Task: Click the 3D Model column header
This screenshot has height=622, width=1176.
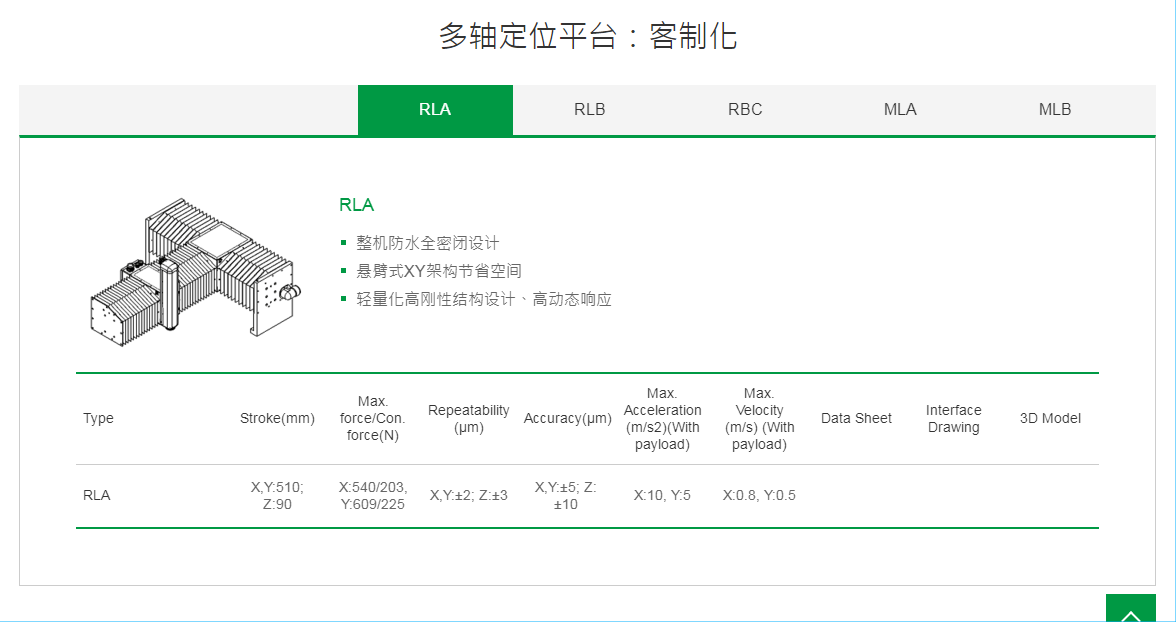Action: (1050, 418)
